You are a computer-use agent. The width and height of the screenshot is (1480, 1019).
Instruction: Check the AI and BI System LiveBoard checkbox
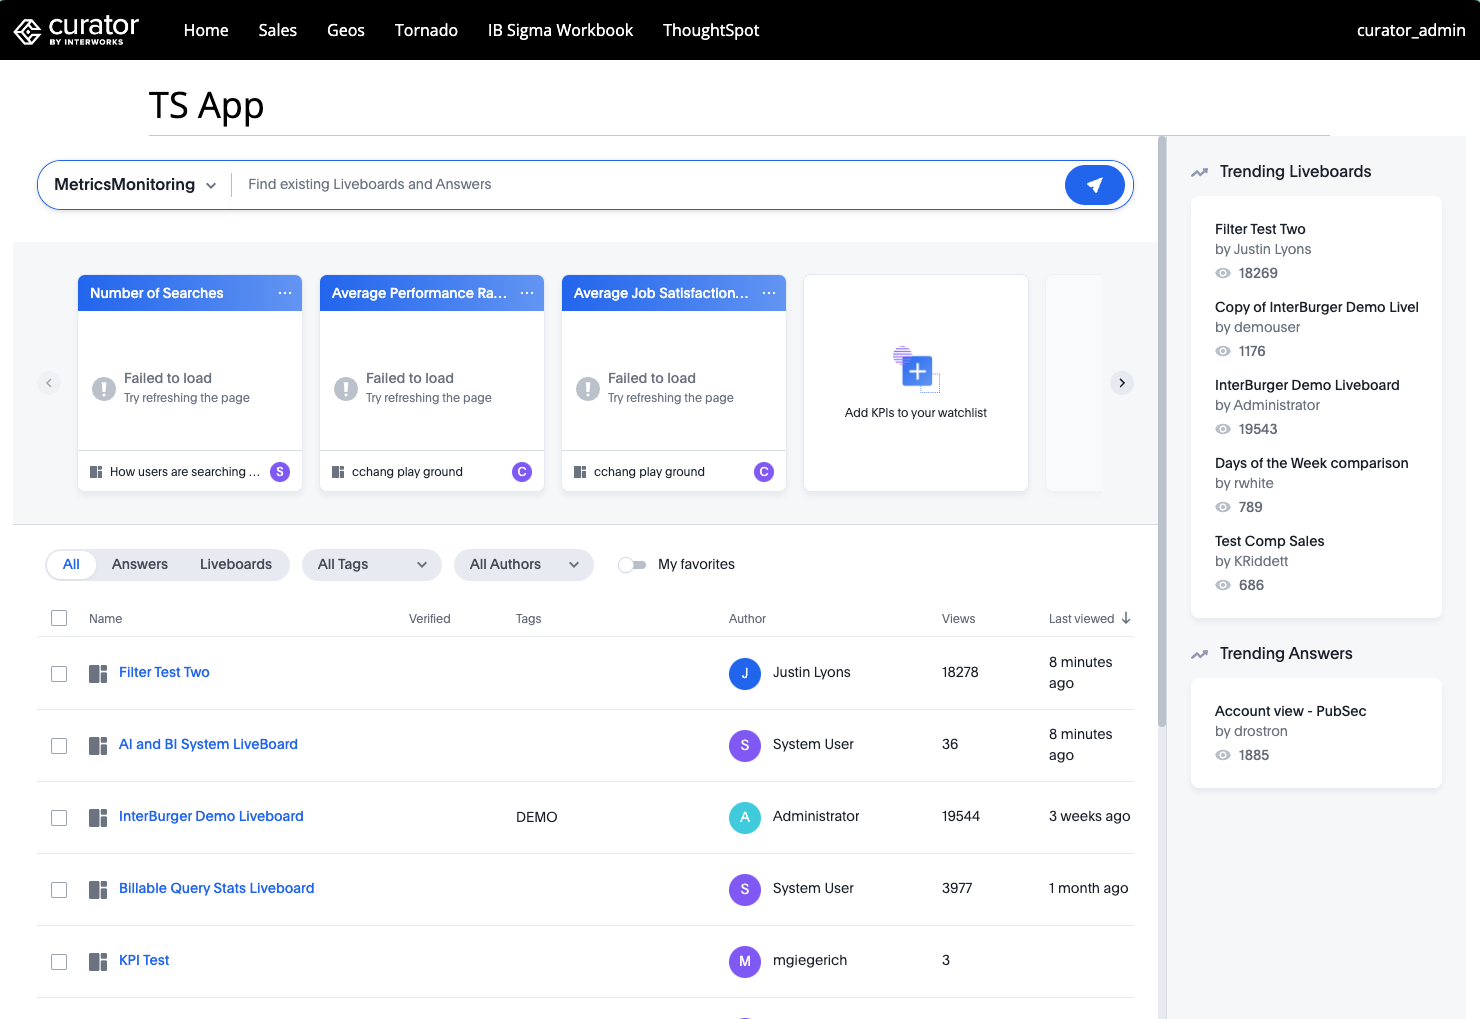(x=59, y=746)
